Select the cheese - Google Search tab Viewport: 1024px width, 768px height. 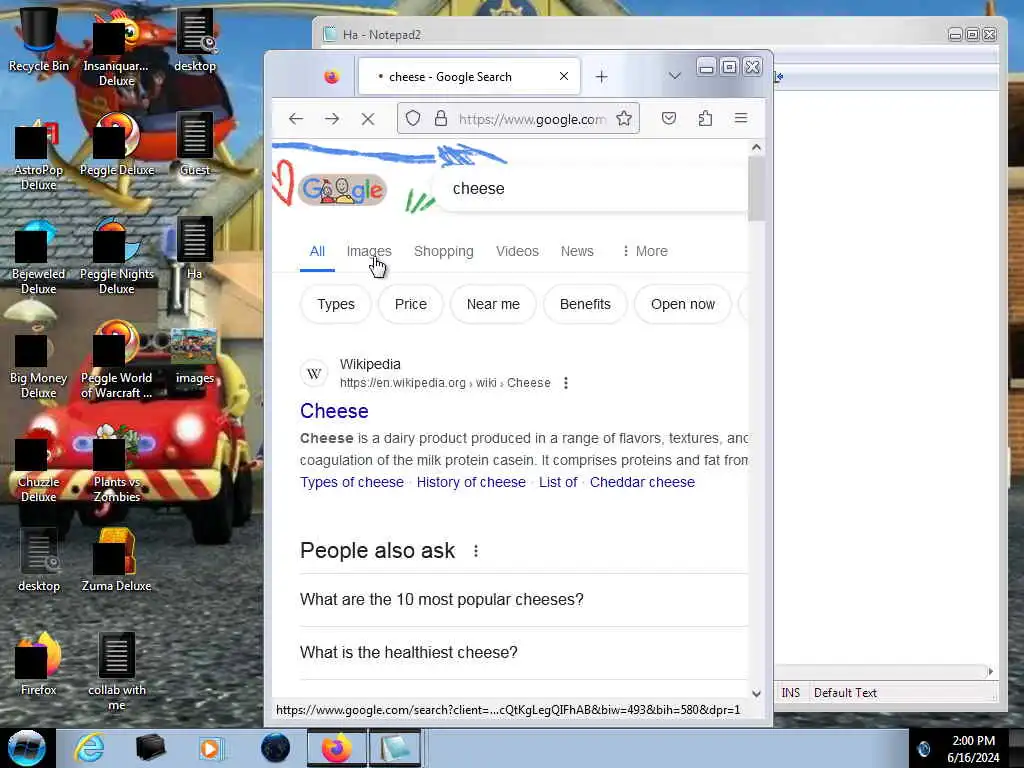469,76
